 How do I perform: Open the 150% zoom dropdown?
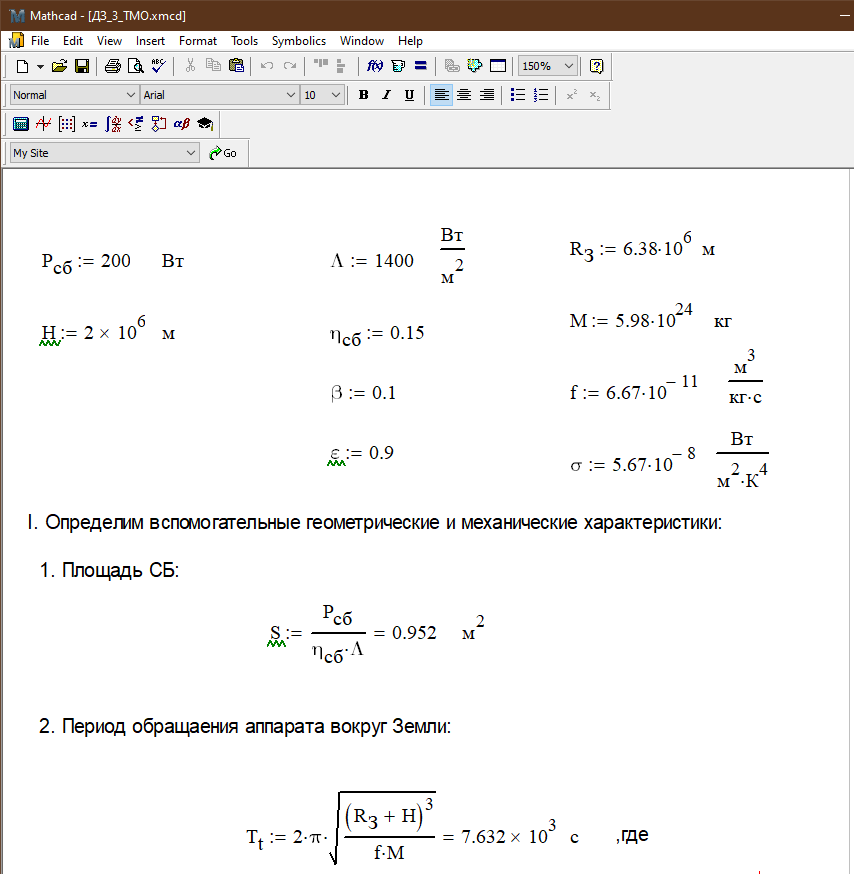[569, 66]
